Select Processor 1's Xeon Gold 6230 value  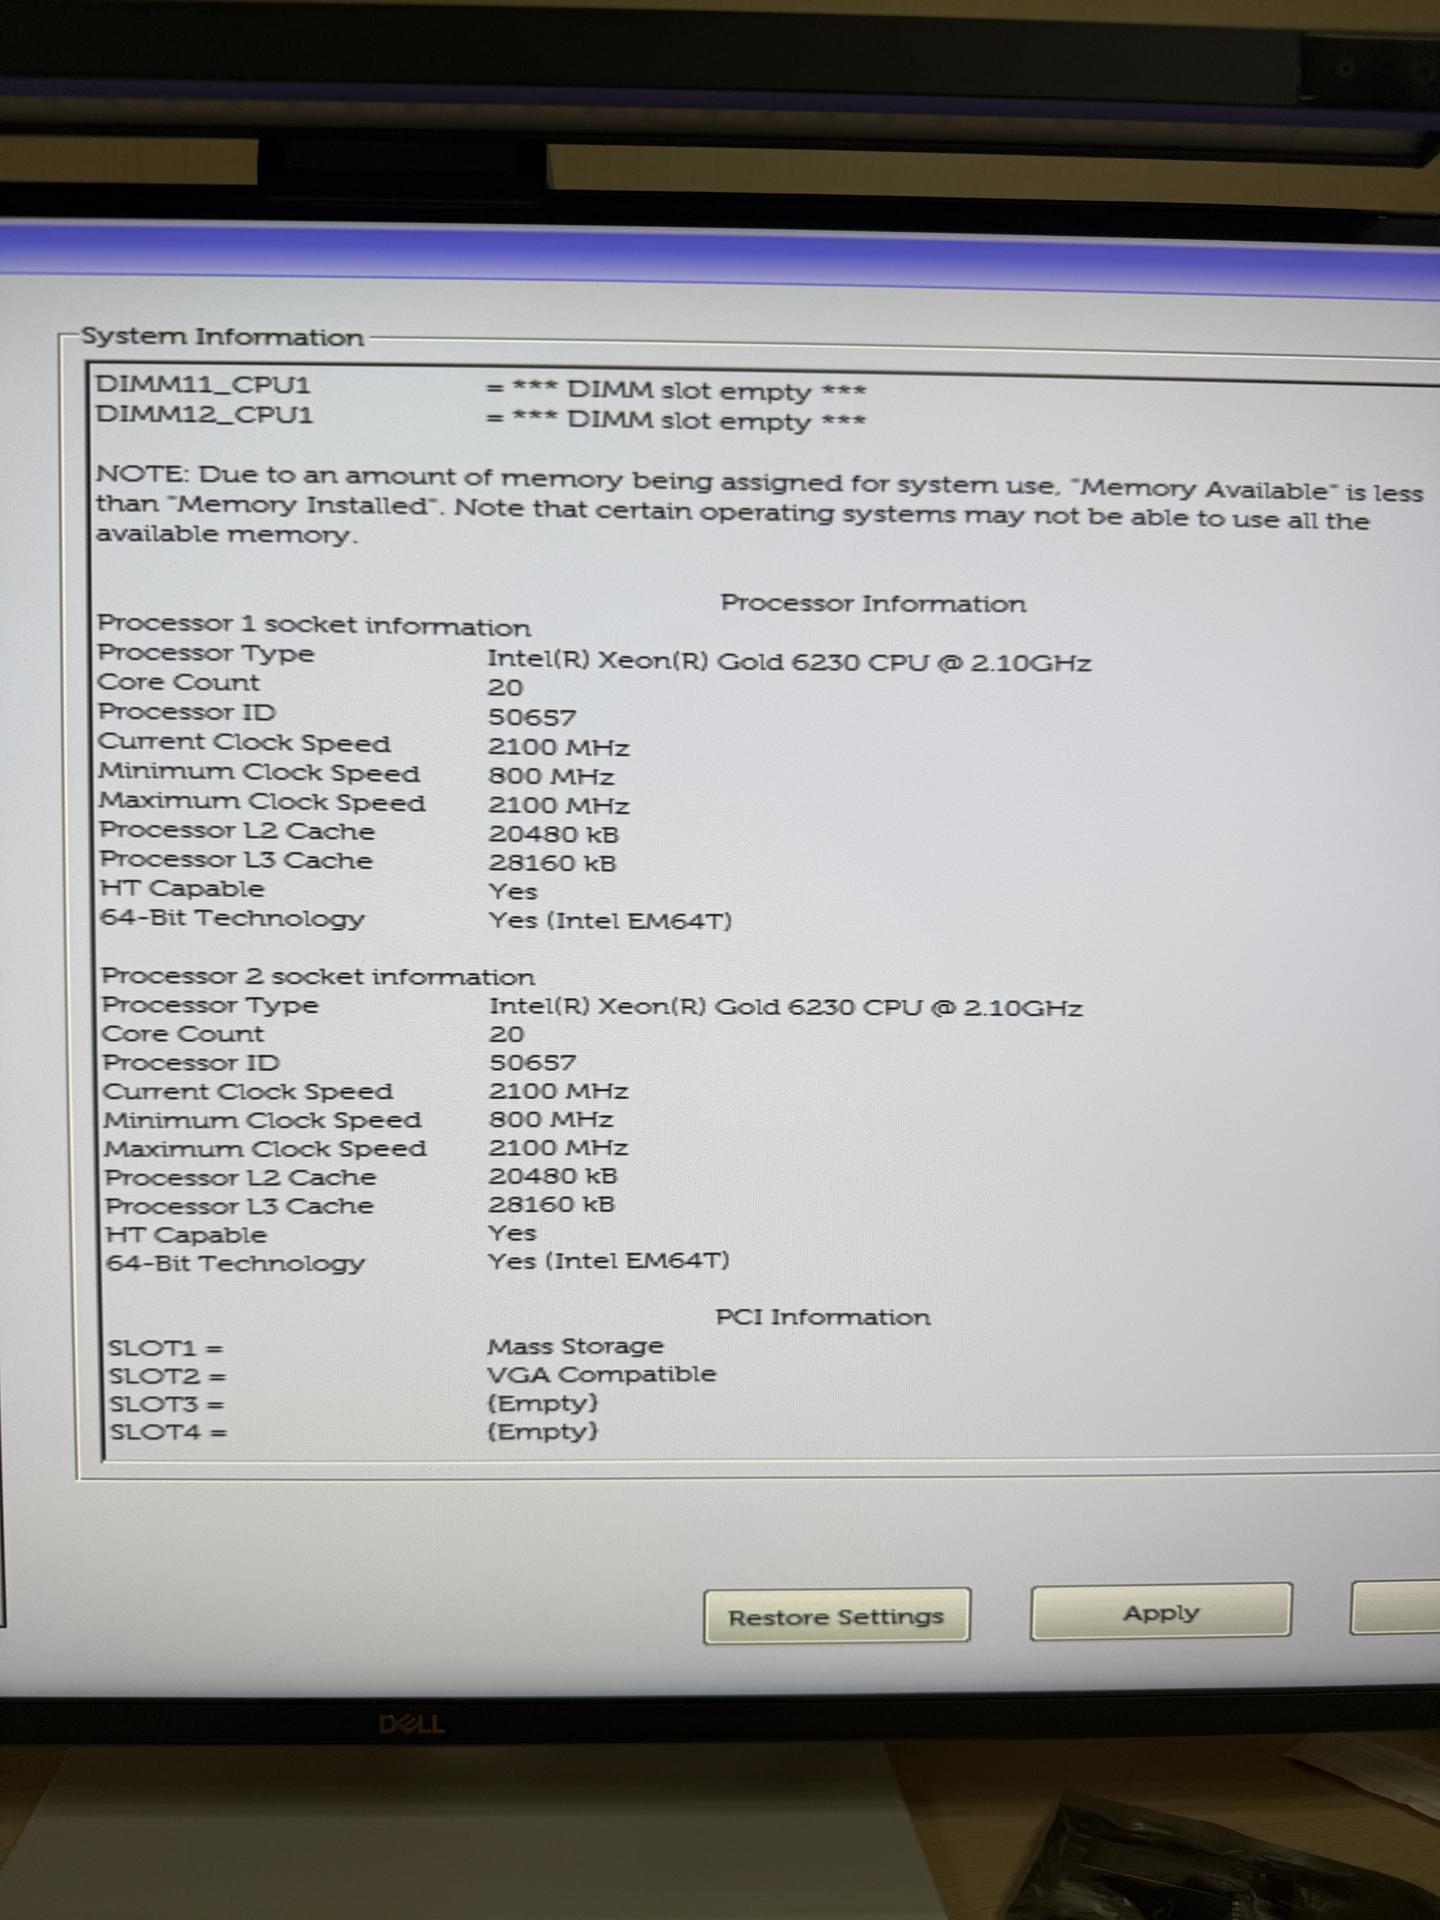[x=789, y=662]
